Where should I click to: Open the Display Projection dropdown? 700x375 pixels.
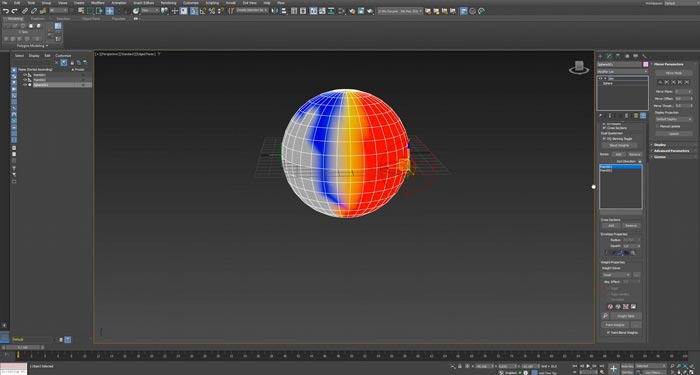(x=674, y=119)
